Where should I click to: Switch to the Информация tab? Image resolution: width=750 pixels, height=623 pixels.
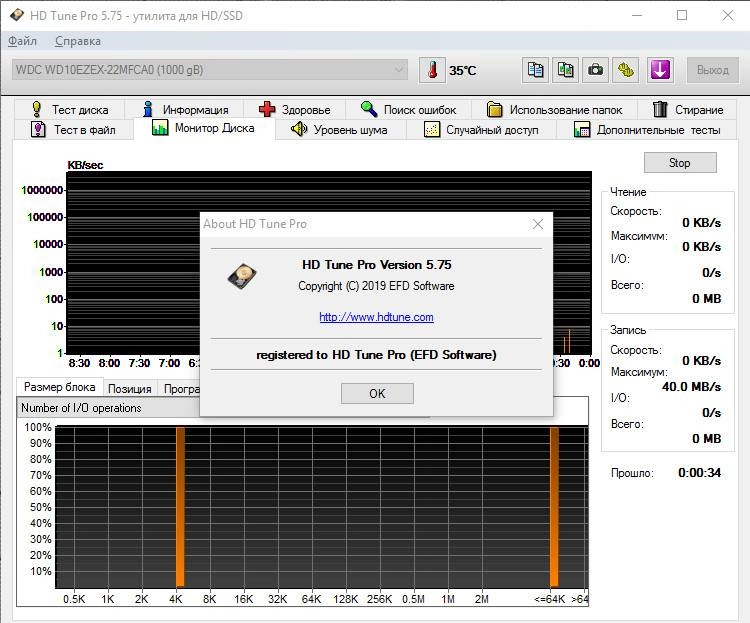coord(185,110)
